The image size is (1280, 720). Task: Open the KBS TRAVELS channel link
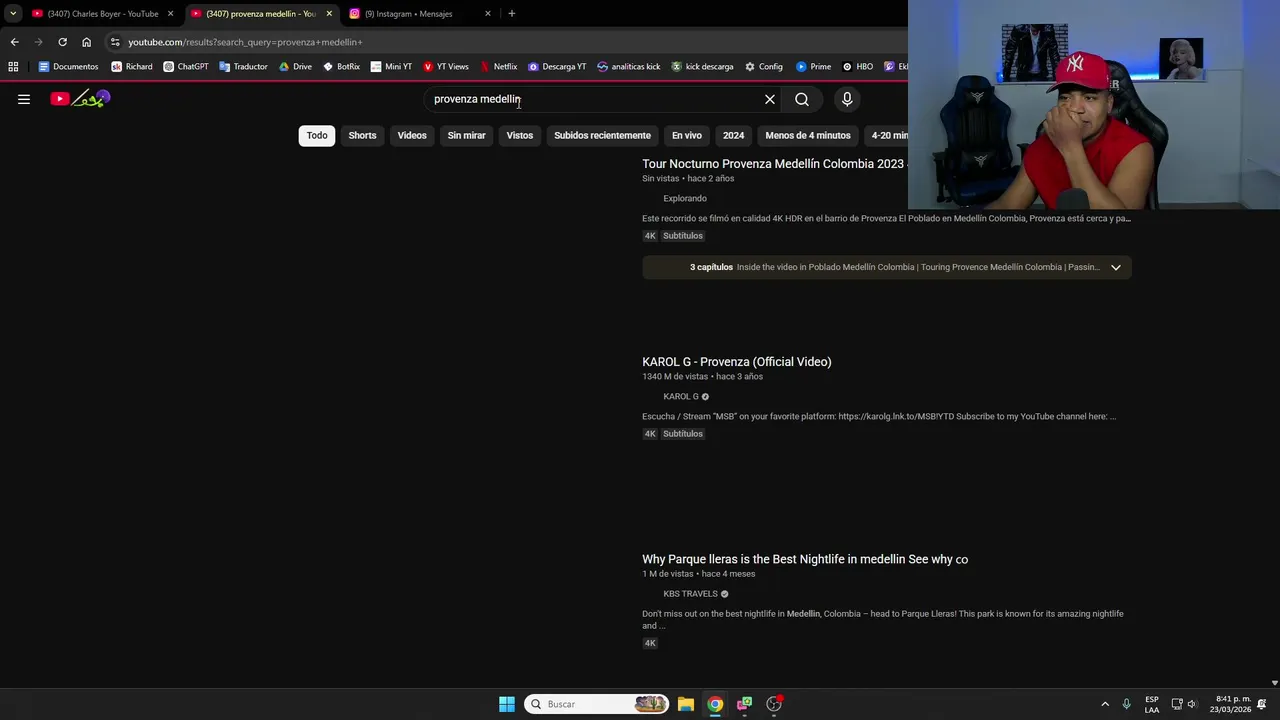click(691, 594)
